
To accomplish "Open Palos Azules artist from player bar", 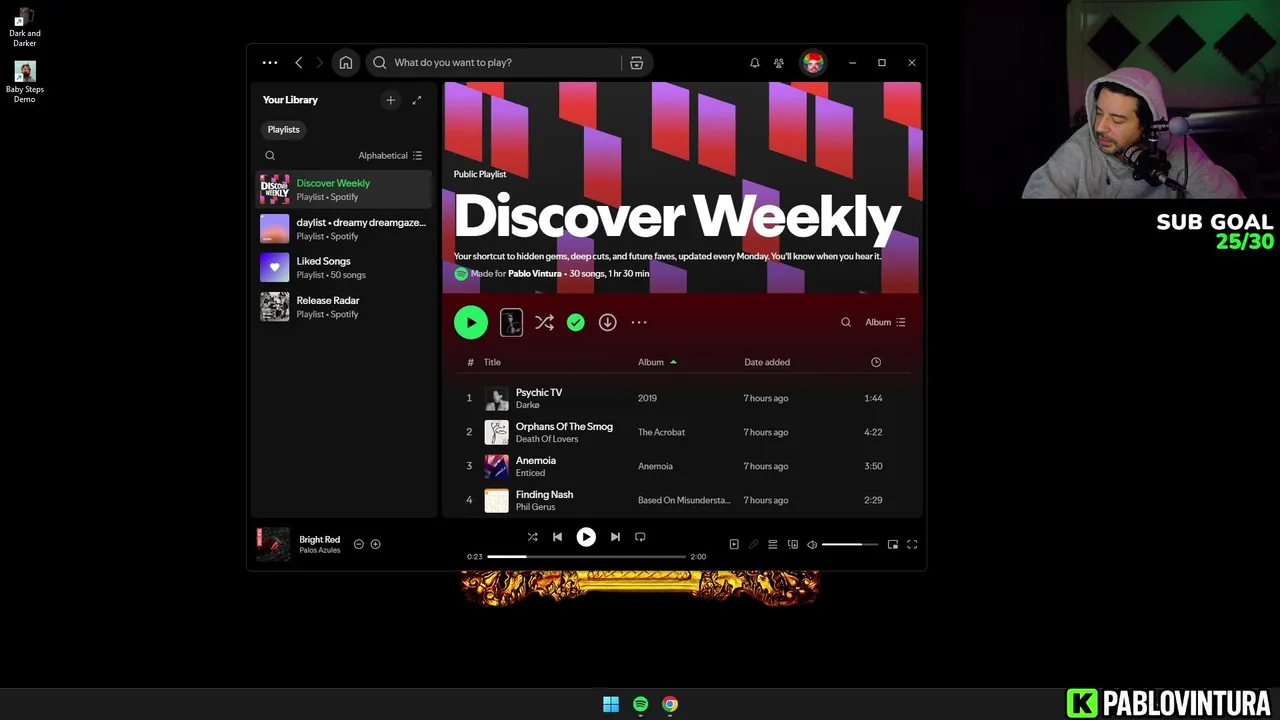I will tap(320, 550).
